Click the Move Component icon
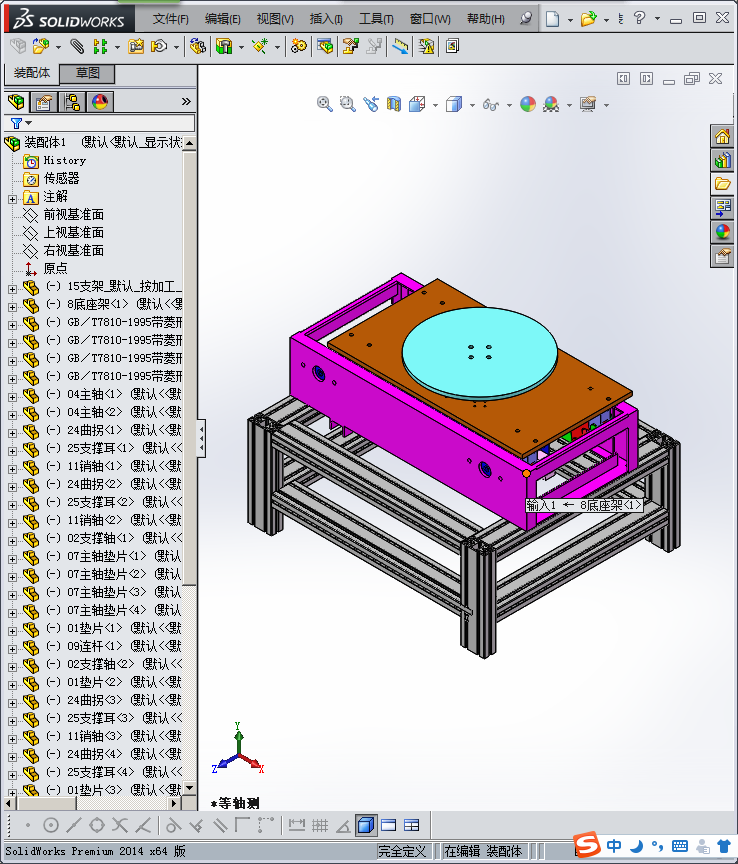Screen dimensions: 738x864 coord(160,46)
